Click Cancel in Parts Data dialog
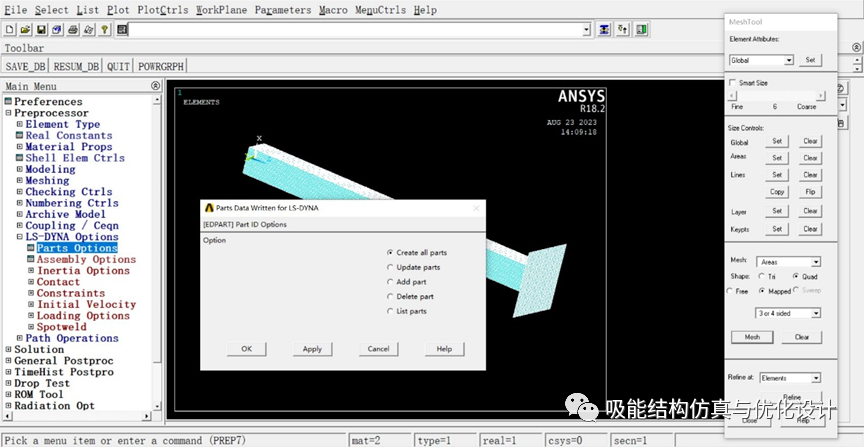The height and width of the screenshot is (447, 864). tap(379, 349)
